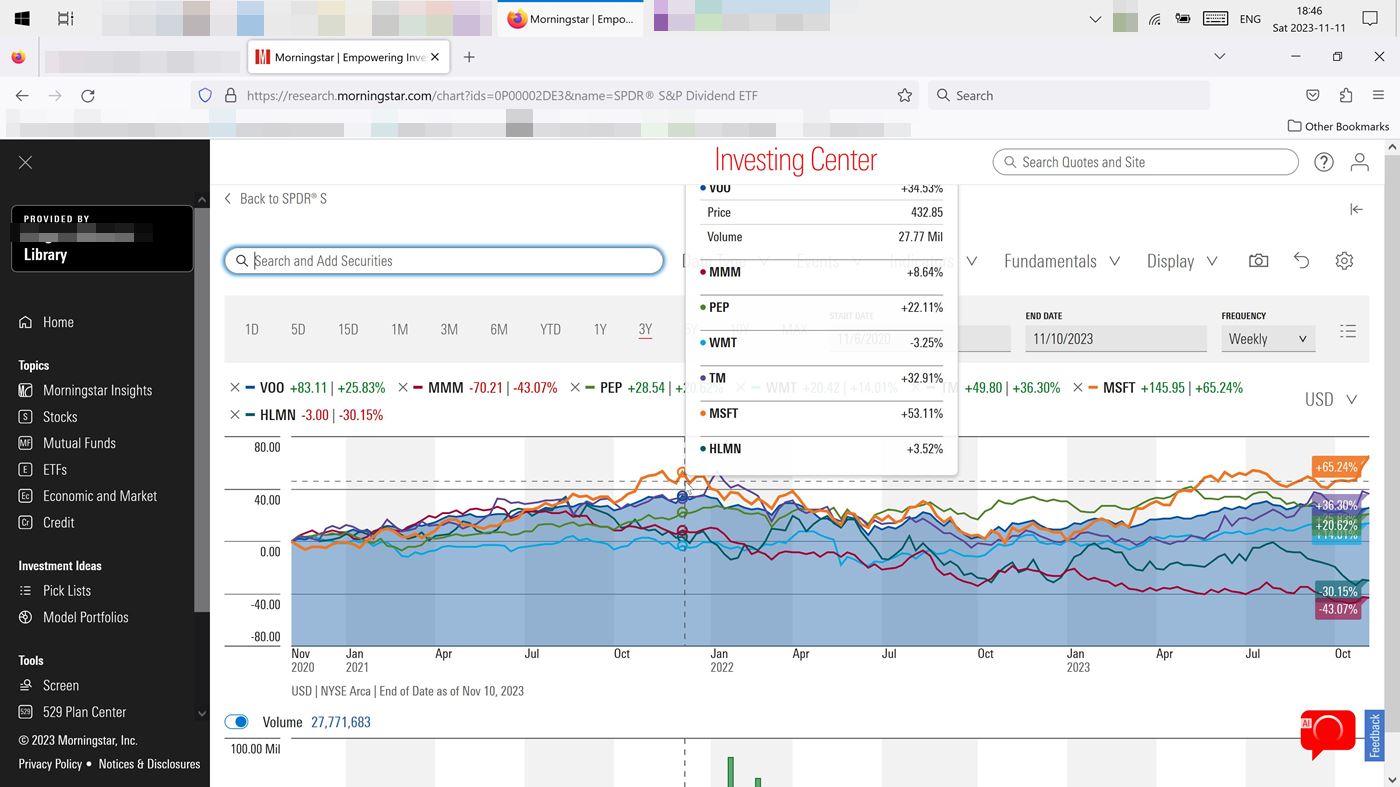Go back in Firefox

22,96
